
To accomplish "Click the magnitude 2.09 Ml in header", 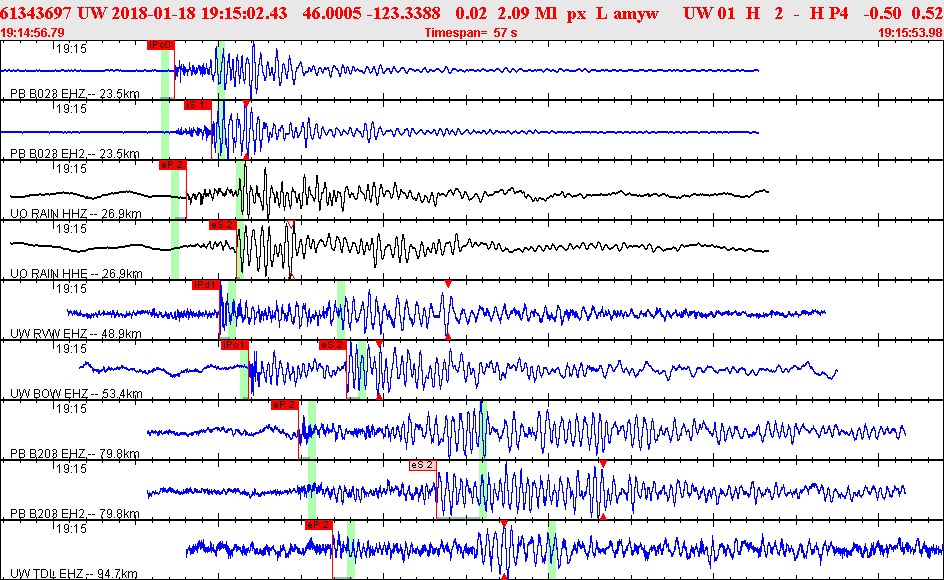I will 528,13.
